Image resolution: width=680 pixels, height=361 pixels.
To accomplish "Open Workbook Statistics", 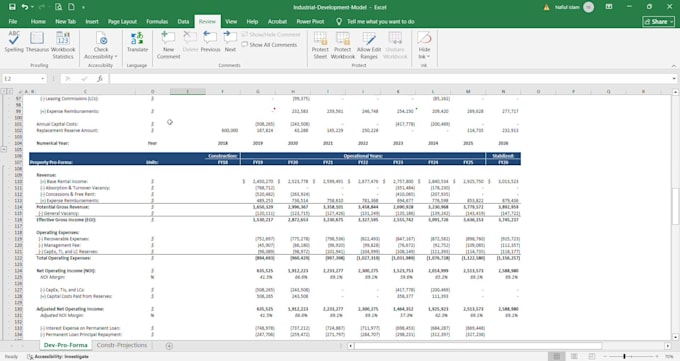I will coord(63,45).
